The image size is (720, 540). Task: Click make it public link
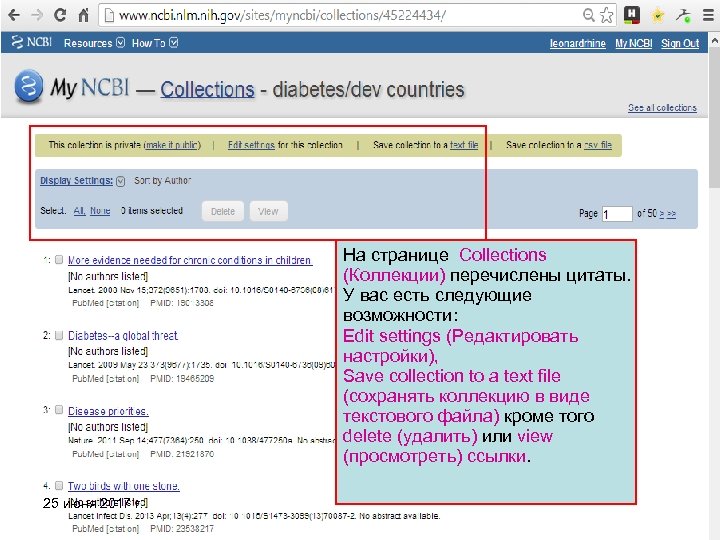pyautogui.click(x=172, y=145)
